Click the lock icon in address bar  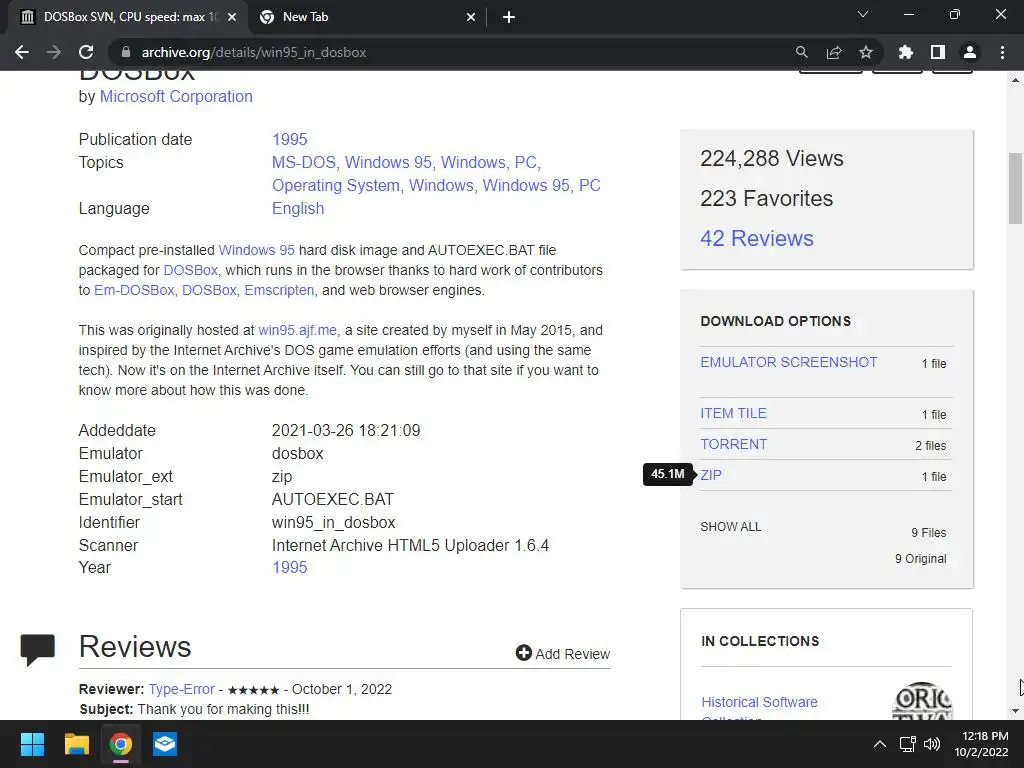point(126,52)
